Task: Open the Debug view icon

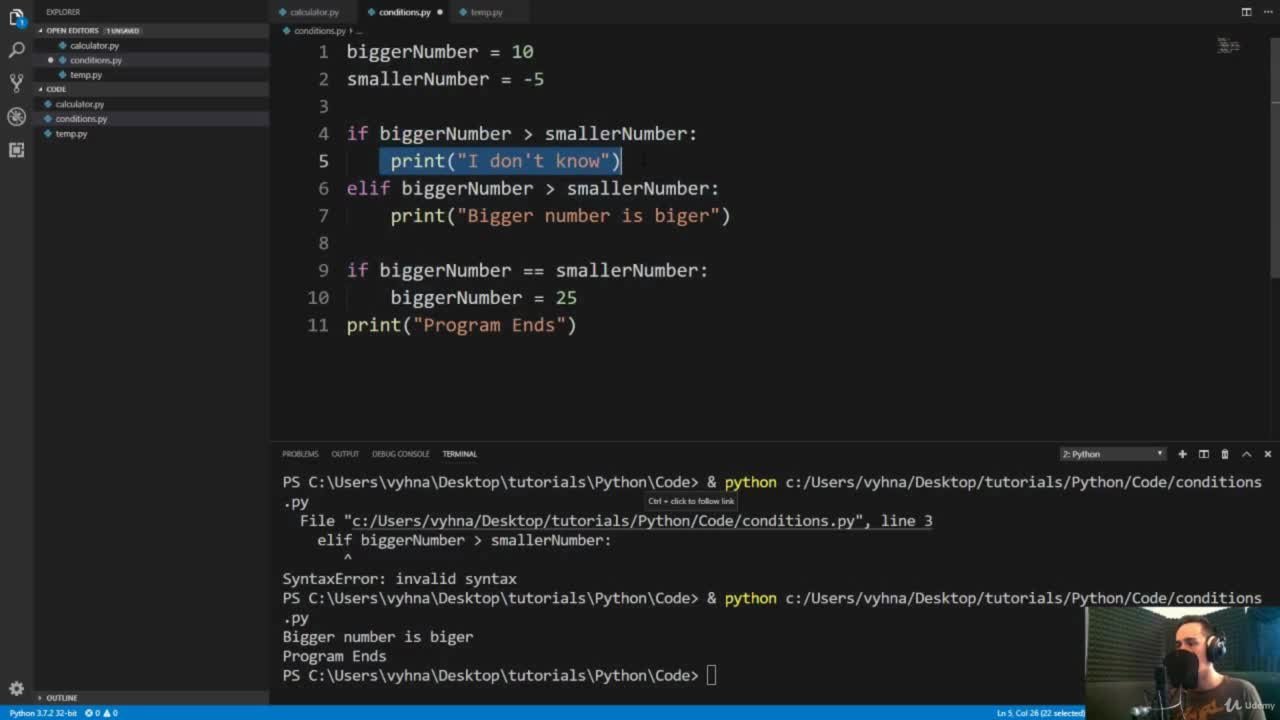Action: [x=16, y=116]
